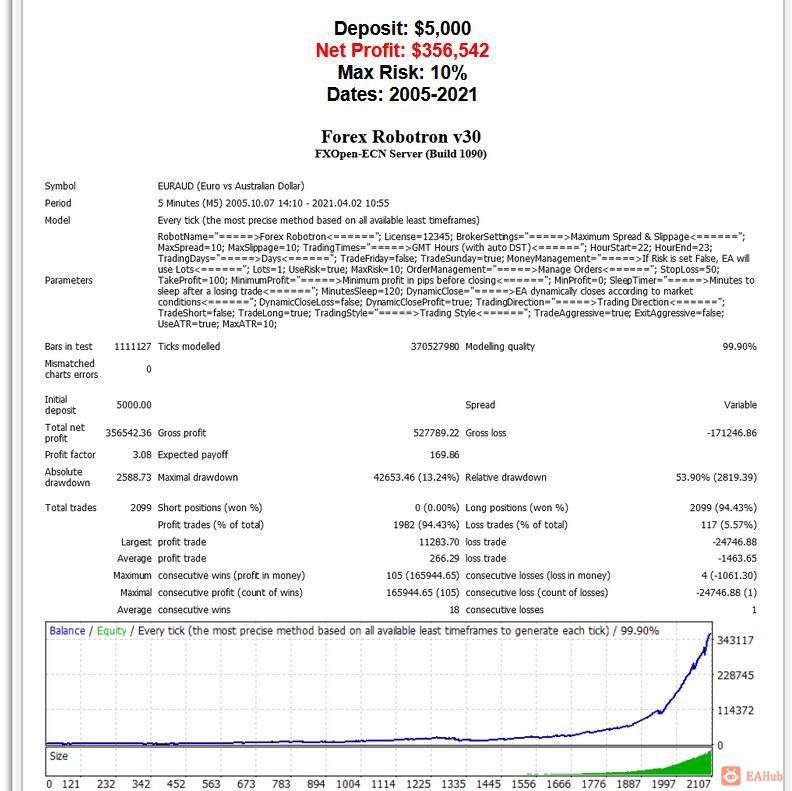Click the profit trades value "1982 (94.43%)"
The width and height of the screenshot is (792, 791).
pyautogui.click(x=426, y=525)
